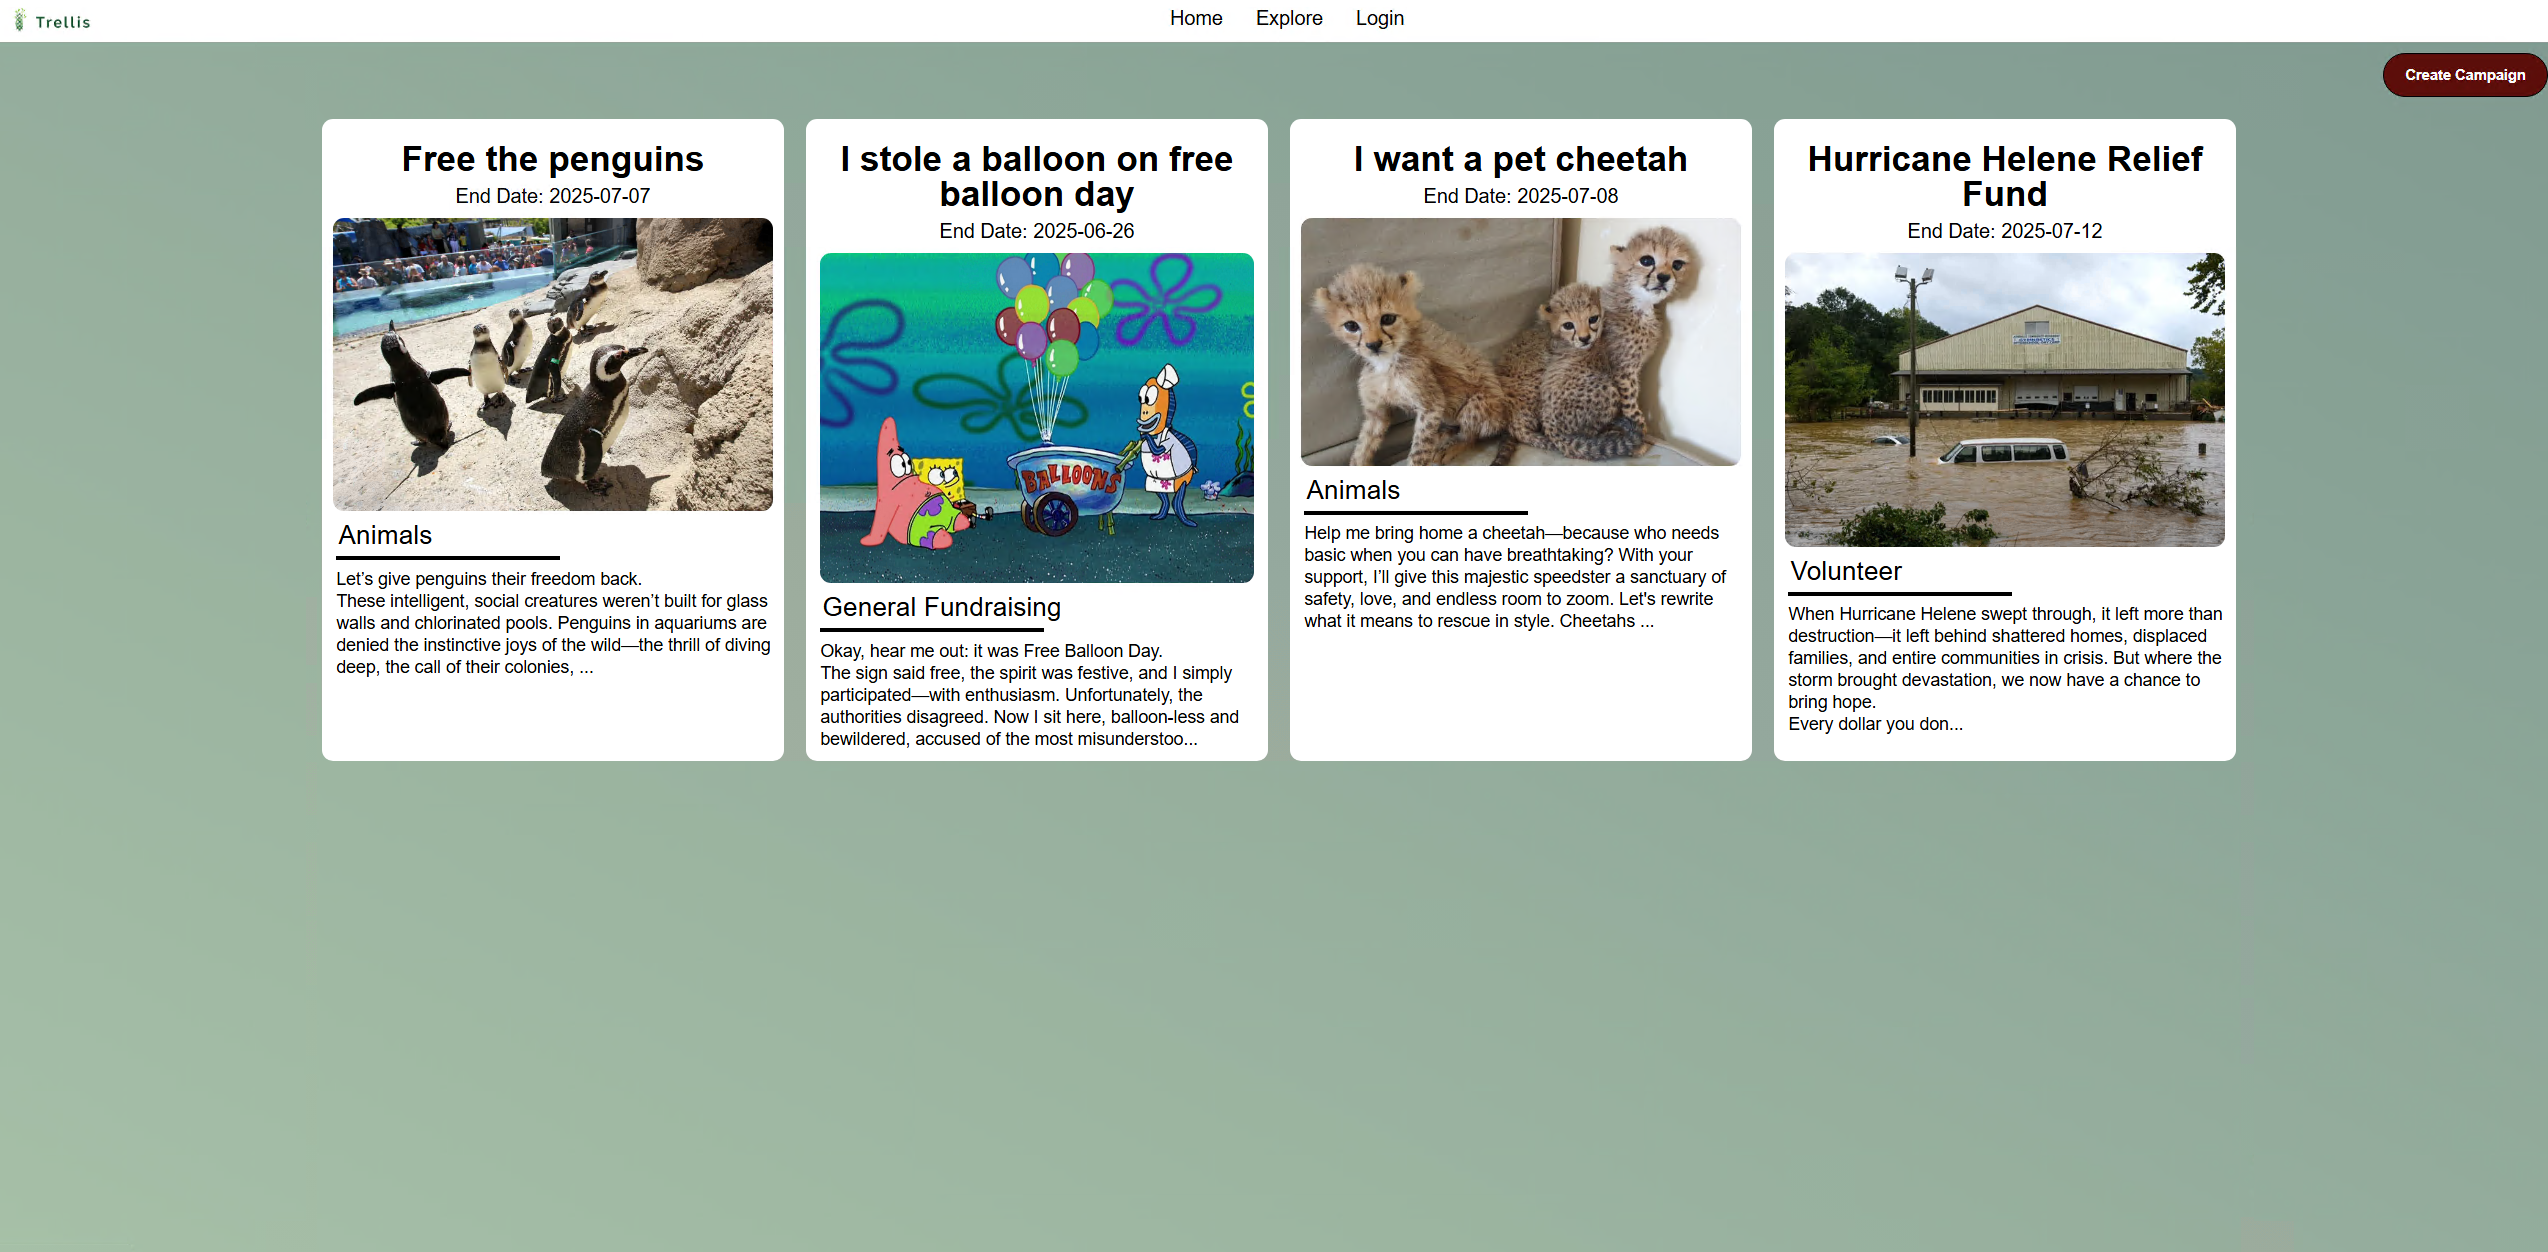Select the I want a pet cheetah title
This screenshot has width=2548, height=1252.
(1521, 159)
